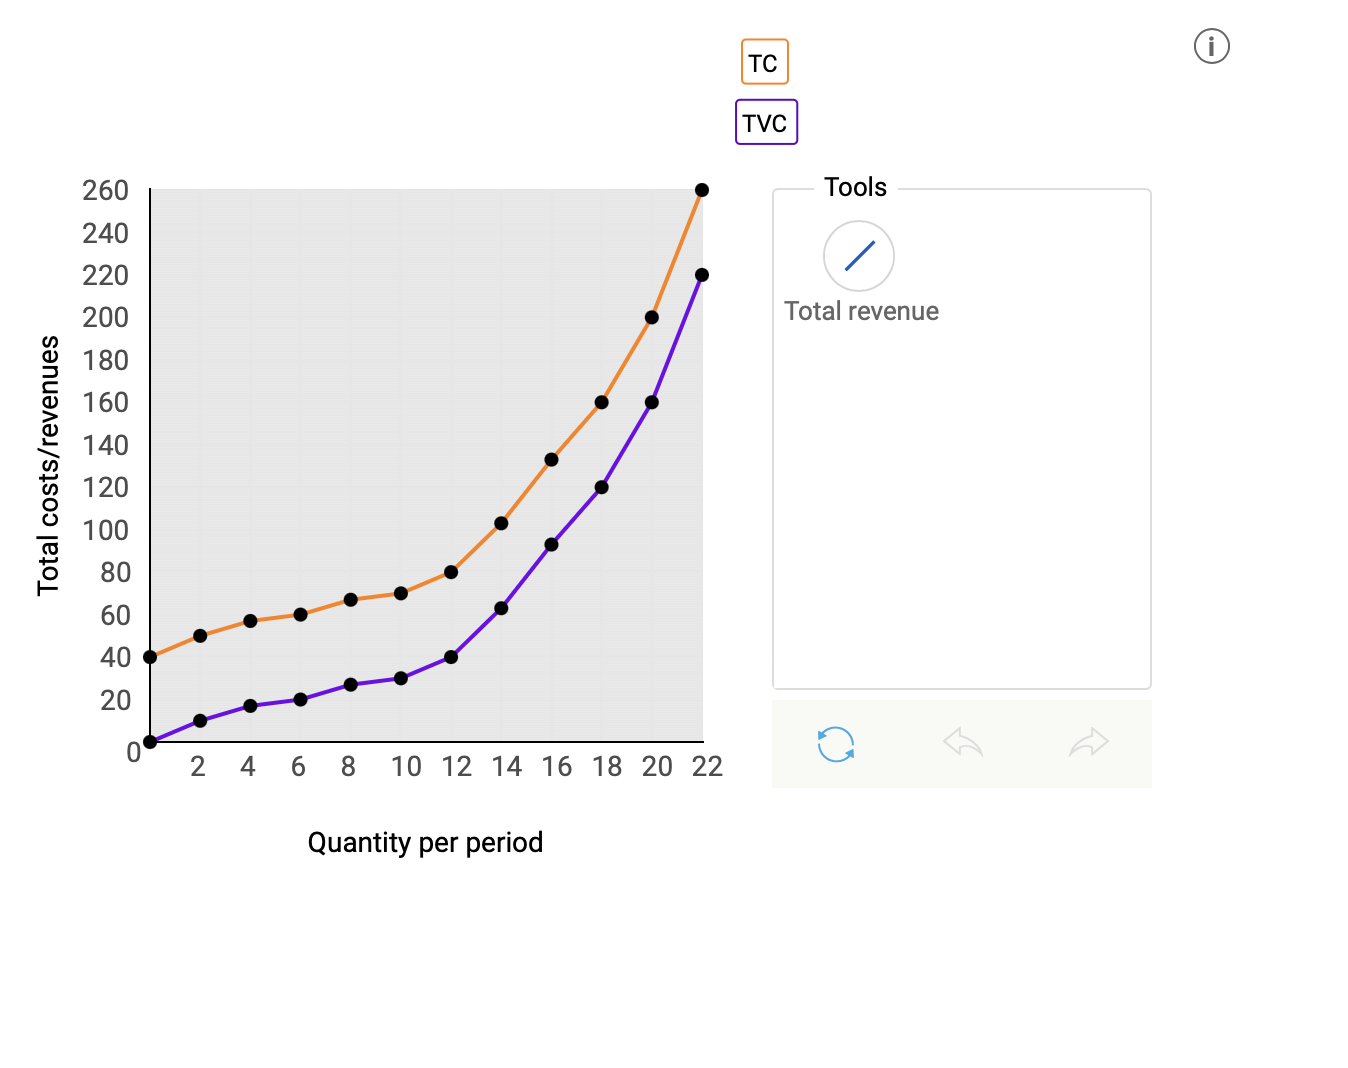This screenshot has width=1348, height=1068.
Task: Click the first data point on the TVC curve
Action: point(150,741)
